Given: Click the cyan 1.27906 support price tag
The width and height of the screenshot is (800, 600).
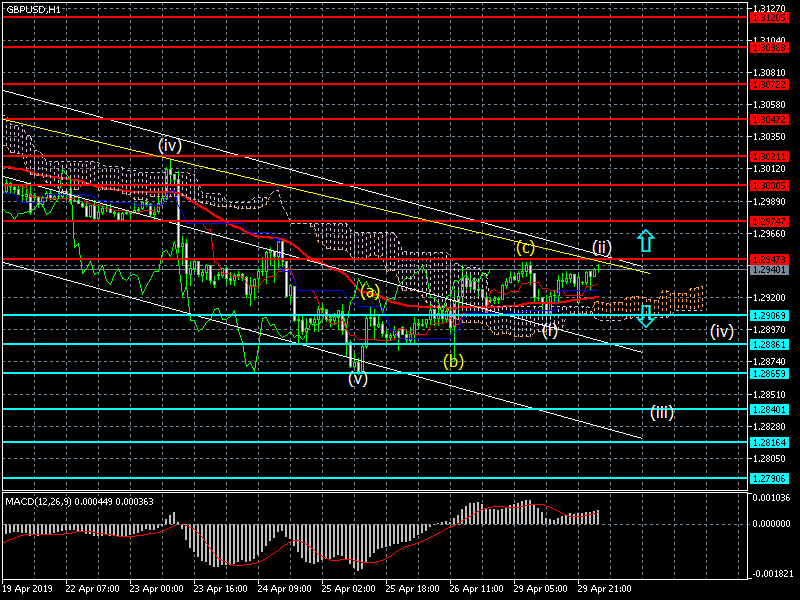Looking at the screenshot, I should tap(770, 479).
